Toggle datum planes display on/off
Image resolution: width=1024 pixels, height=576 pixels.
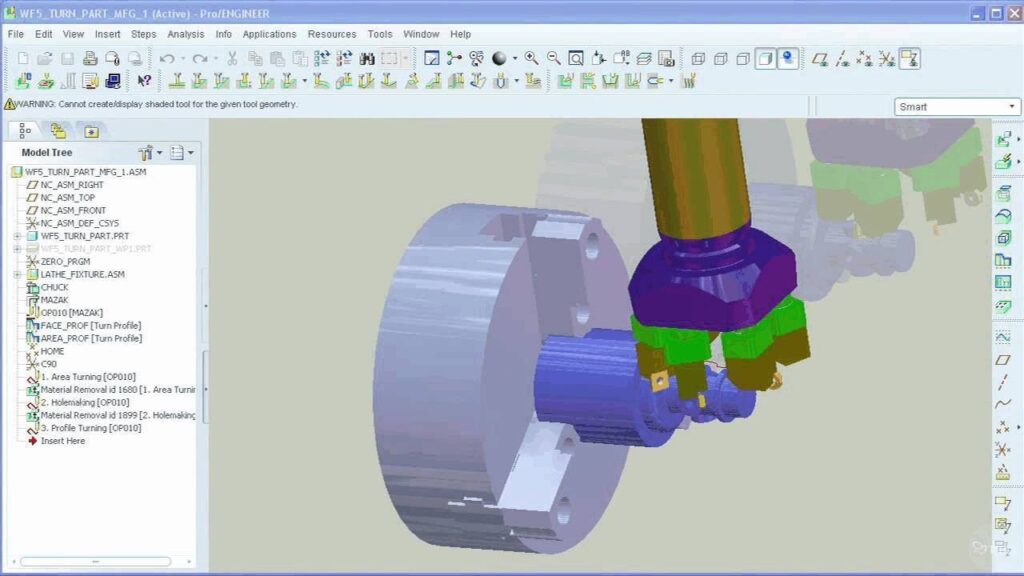click(821, 59)
